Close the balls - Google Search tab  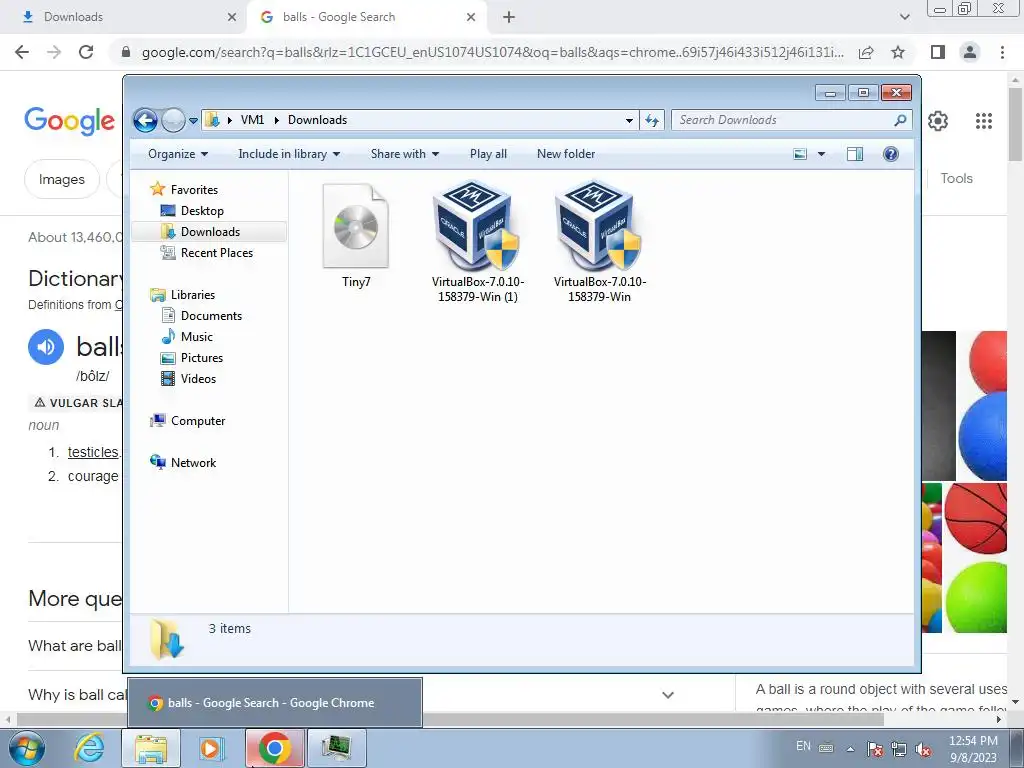[471, 17]
